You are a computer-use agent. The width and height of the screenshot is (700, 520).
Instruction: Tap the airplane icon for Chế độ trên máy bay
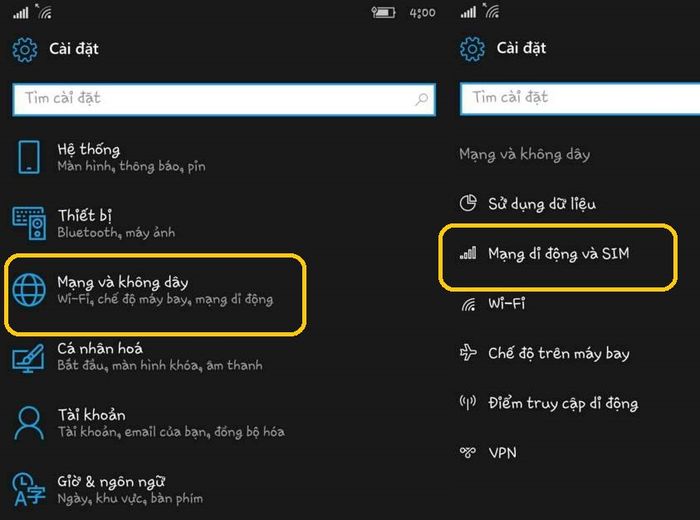coord(468,353)
